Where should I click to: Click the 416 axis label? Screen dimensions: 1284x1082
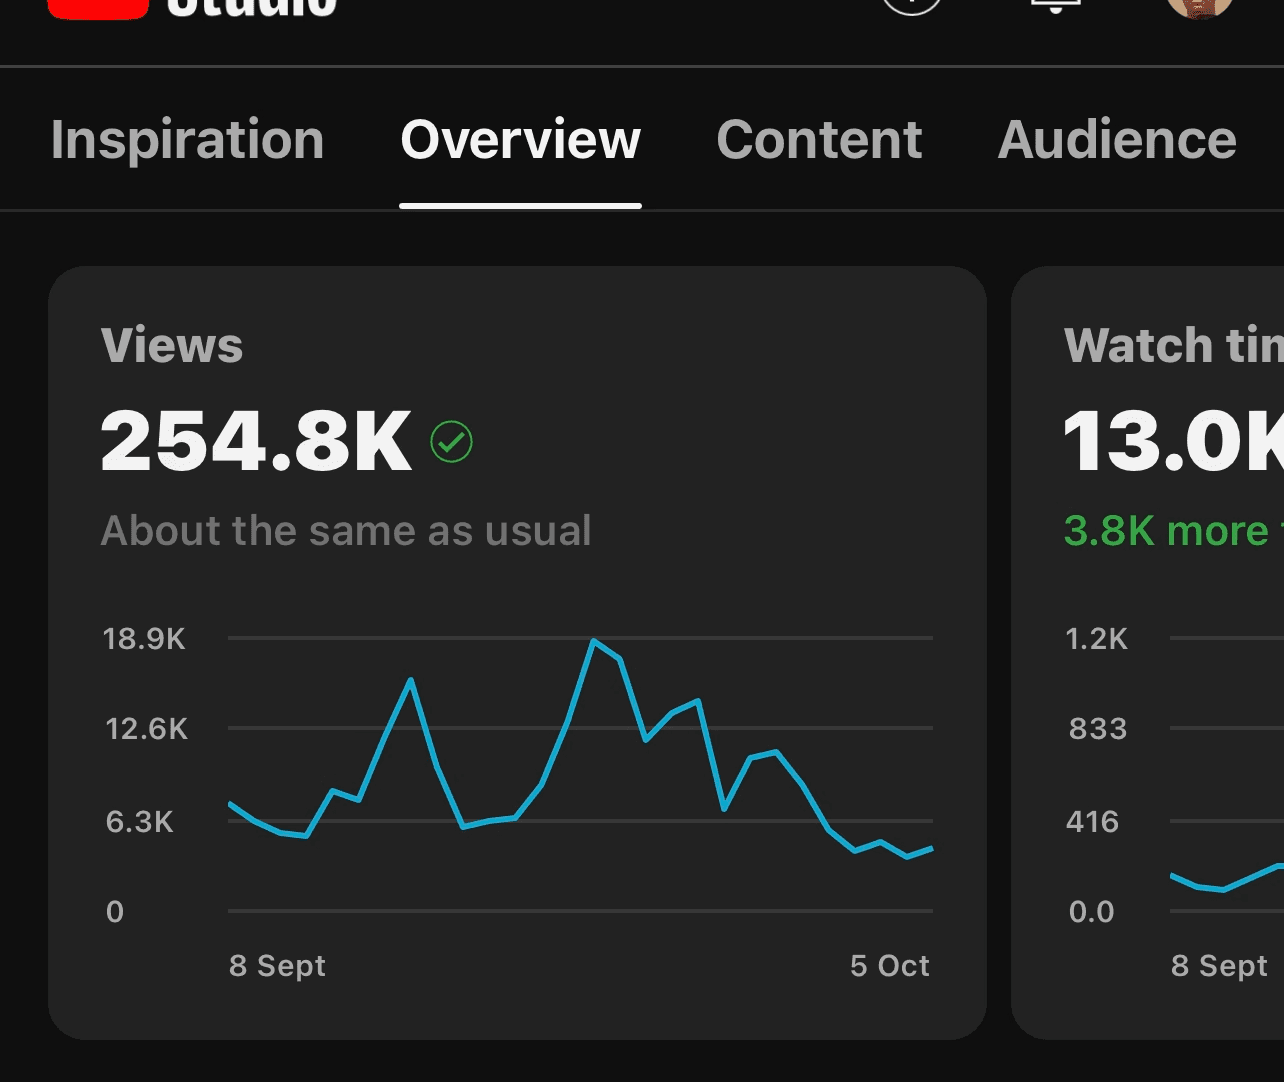coord(1093,822)
